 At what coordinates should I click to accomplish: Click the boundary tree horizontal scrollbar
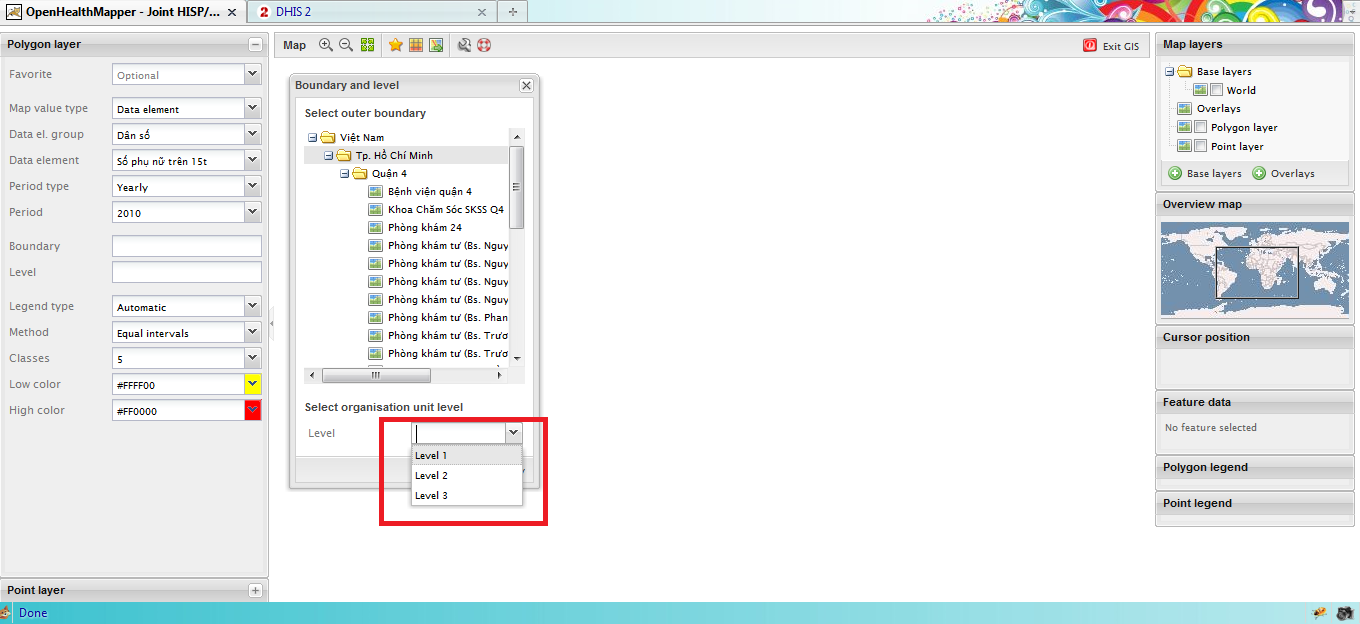[x=377, y=376]
